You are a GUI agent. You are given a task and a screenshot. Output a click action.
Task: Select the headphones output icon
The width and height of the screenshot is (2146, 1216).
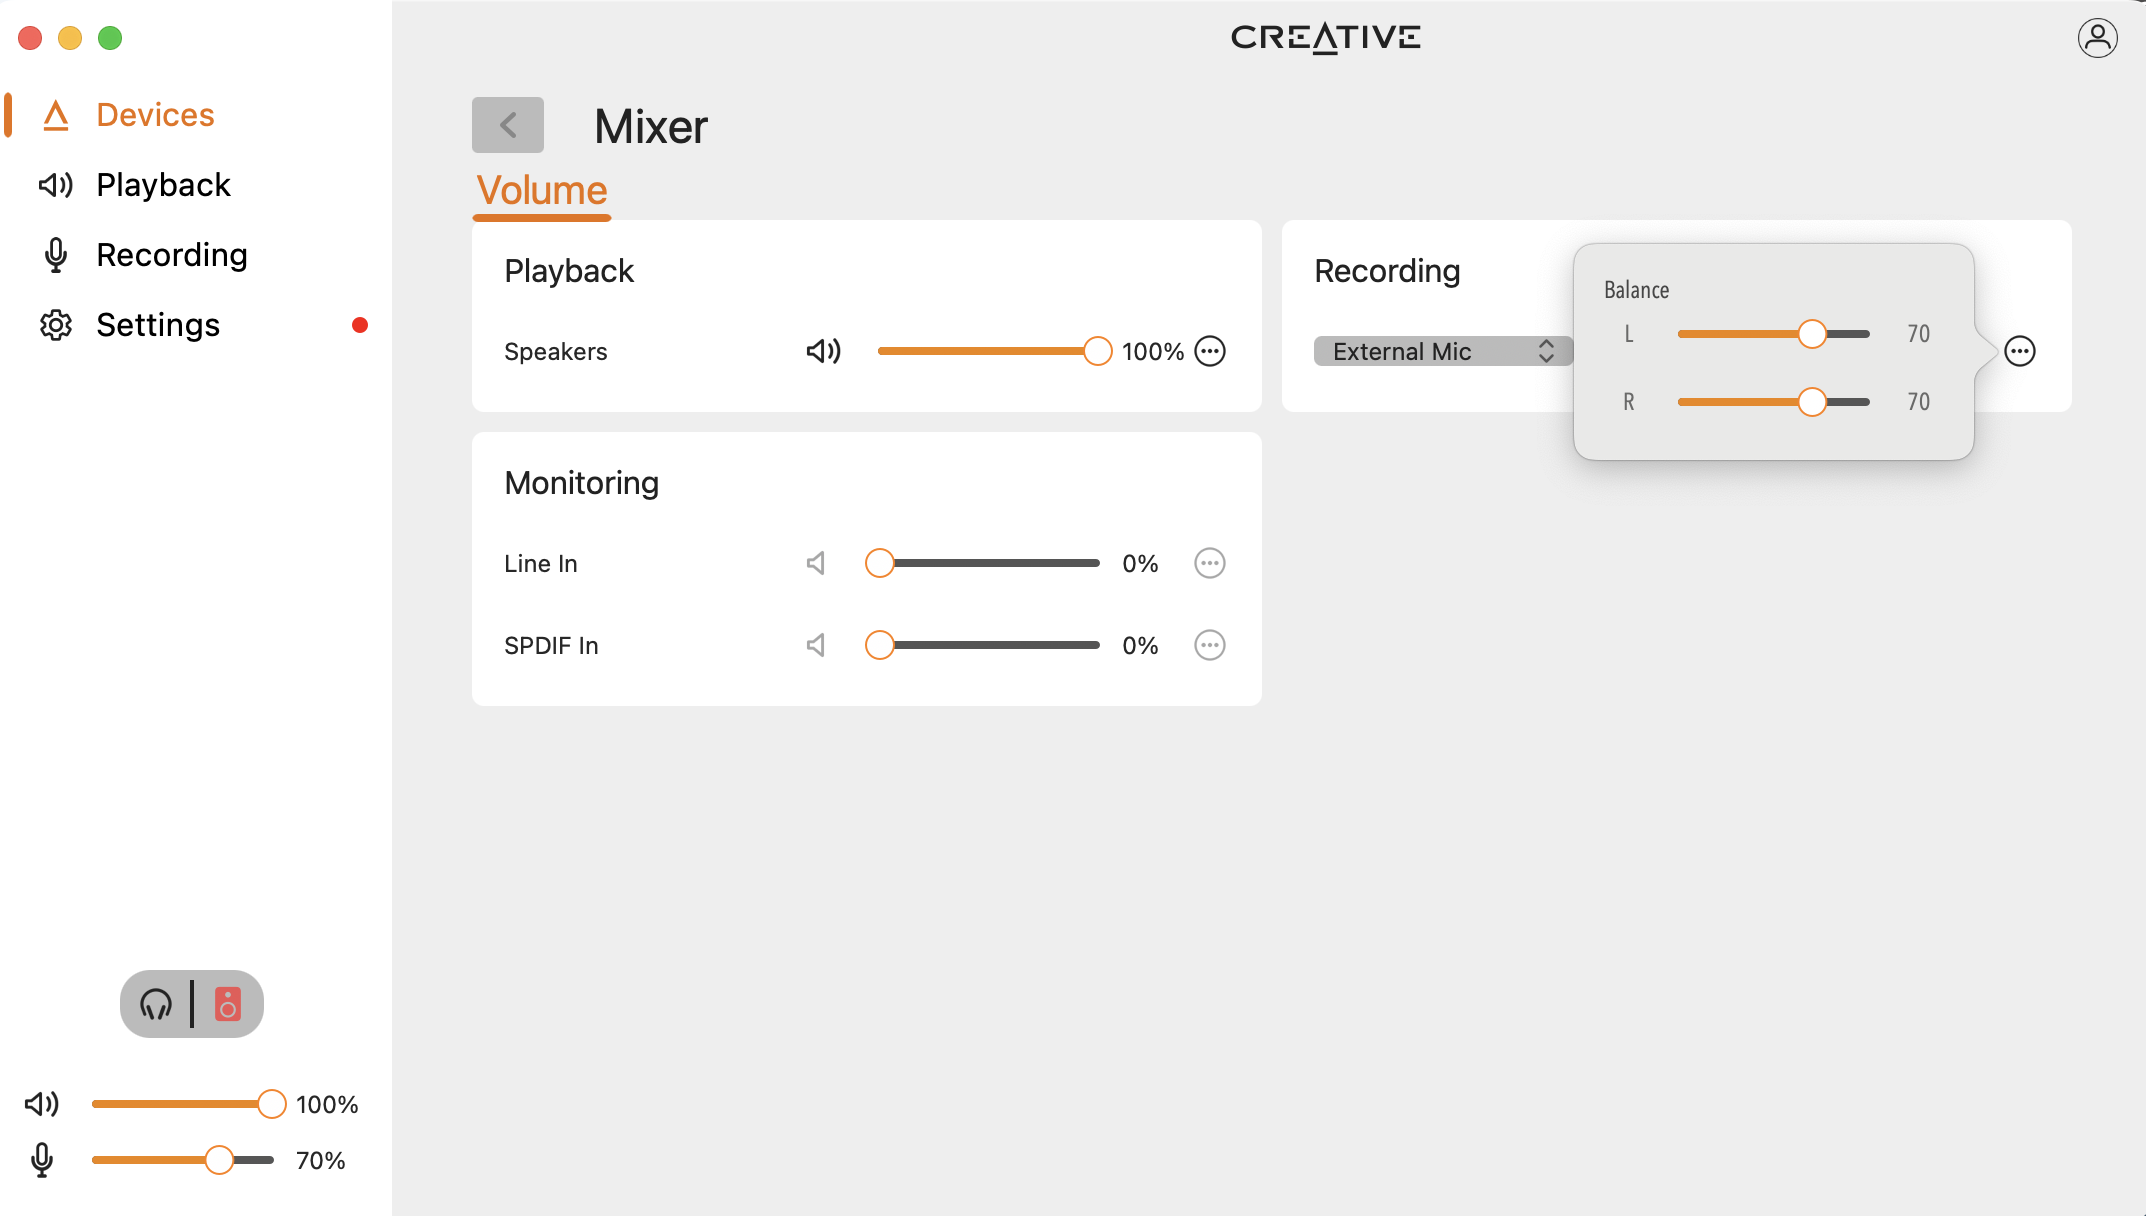(156, 1004)
